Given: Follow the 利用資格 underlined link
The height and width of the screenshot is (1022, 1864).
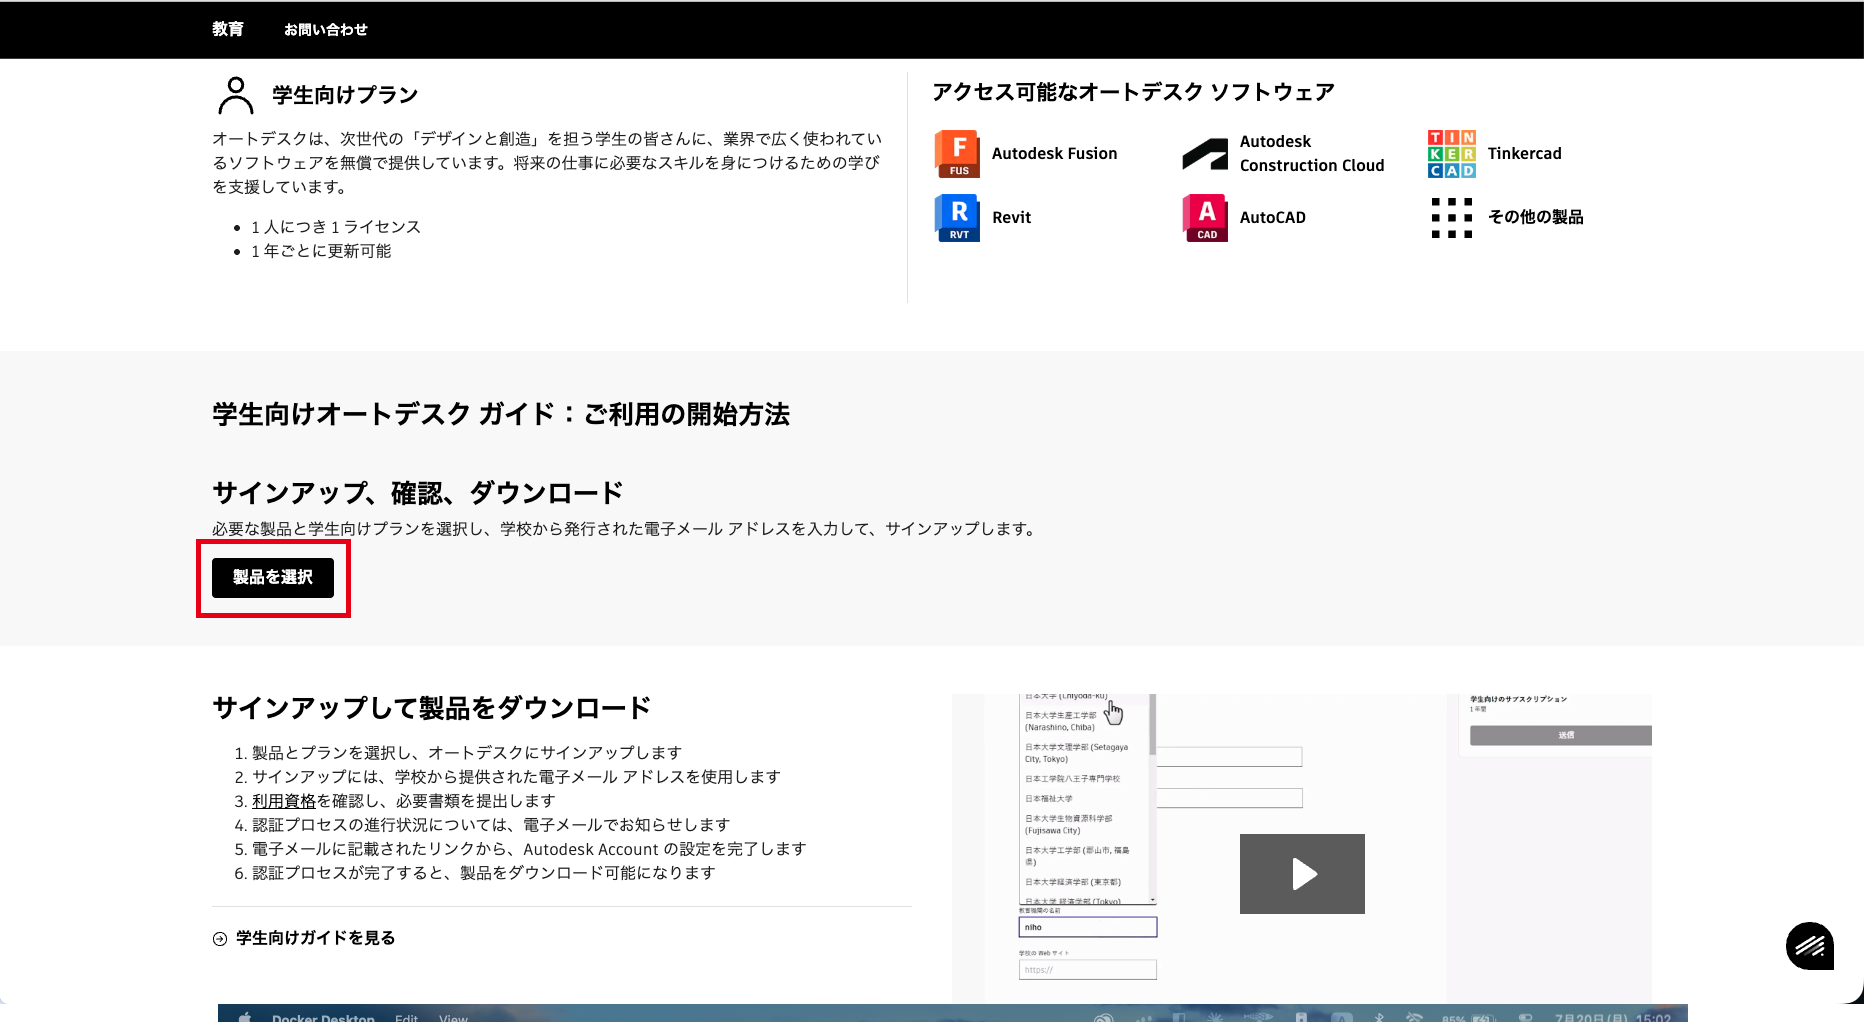Looking at the screenshot, I should pyautogui.click(x=284, y=801).
